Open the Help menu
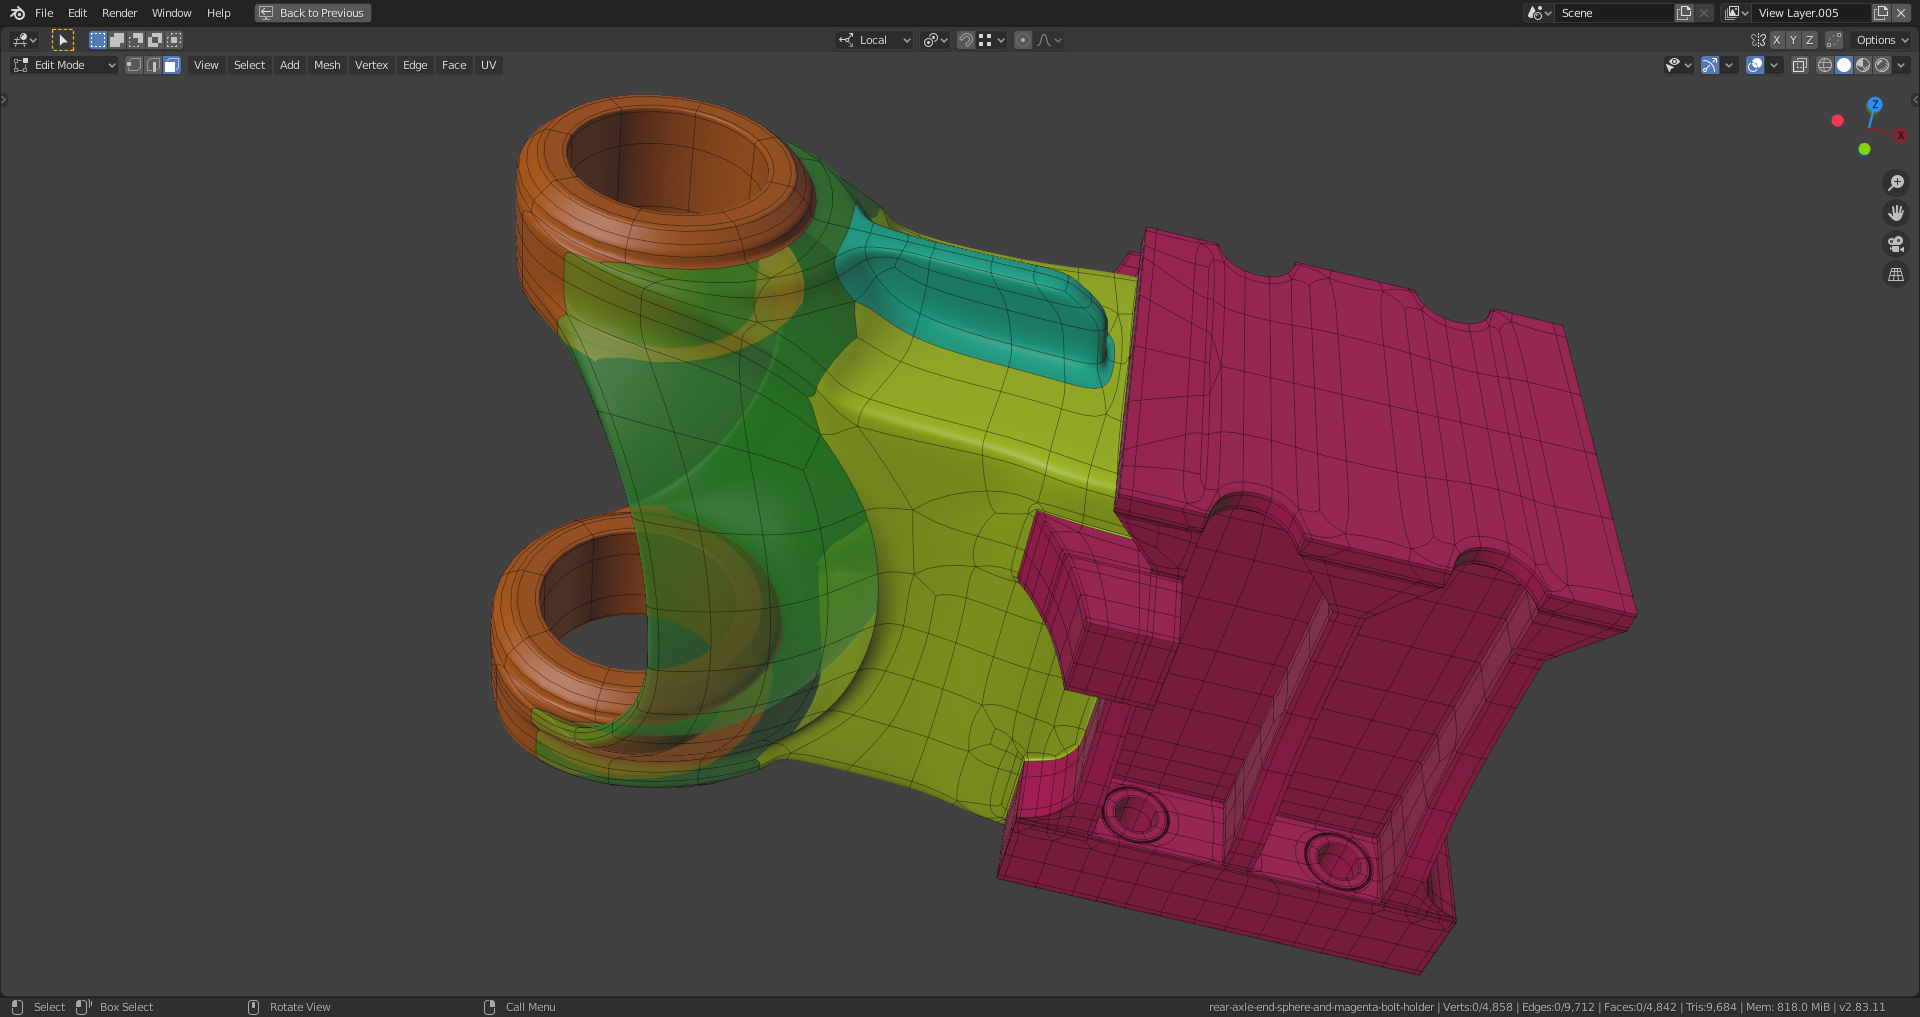The height and width of the screenshot is (1017, 1920). click(219, 13)
